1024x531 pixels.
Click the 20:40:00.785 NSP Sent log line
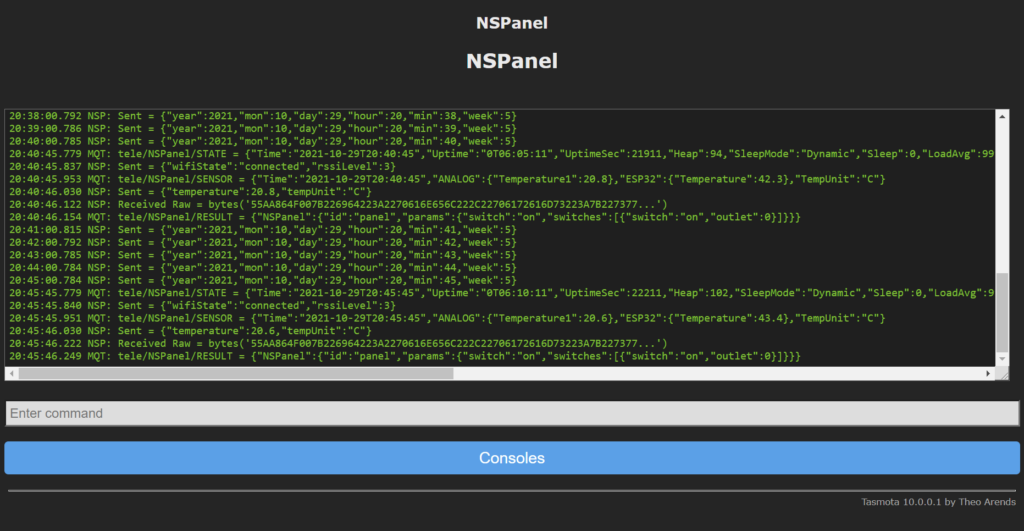(x=263, y=141)
